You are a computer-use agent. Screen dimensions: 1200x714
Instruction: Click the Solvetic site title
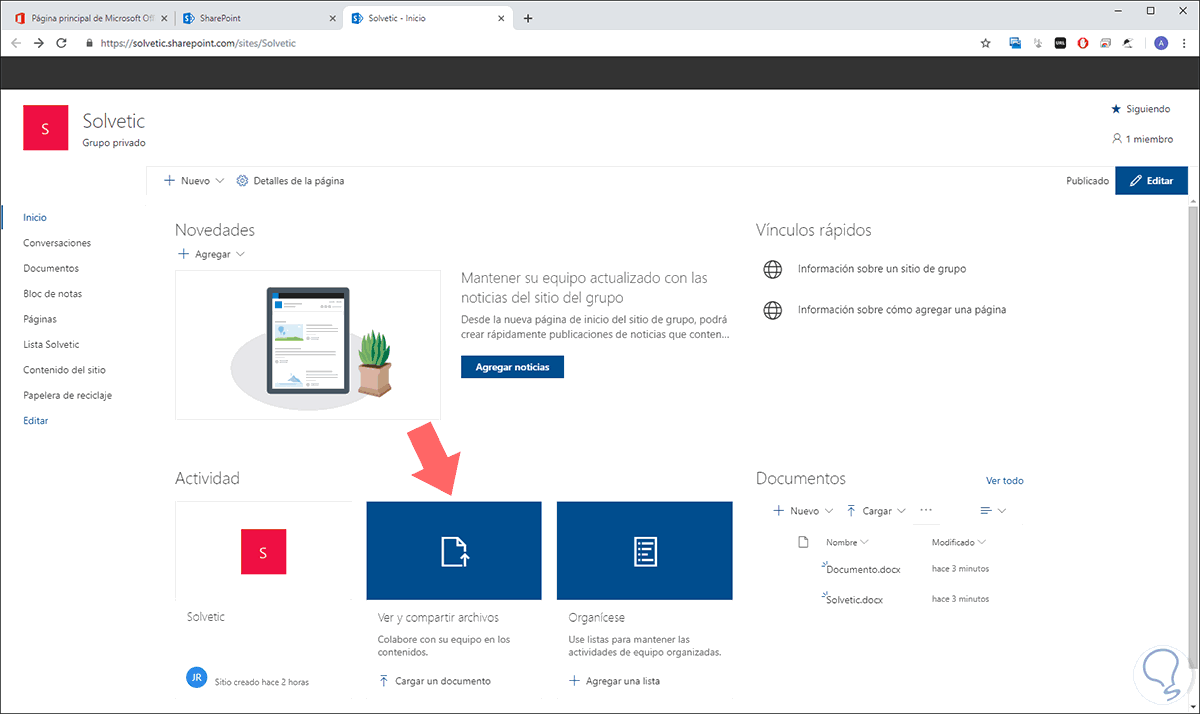click(114, 121)
